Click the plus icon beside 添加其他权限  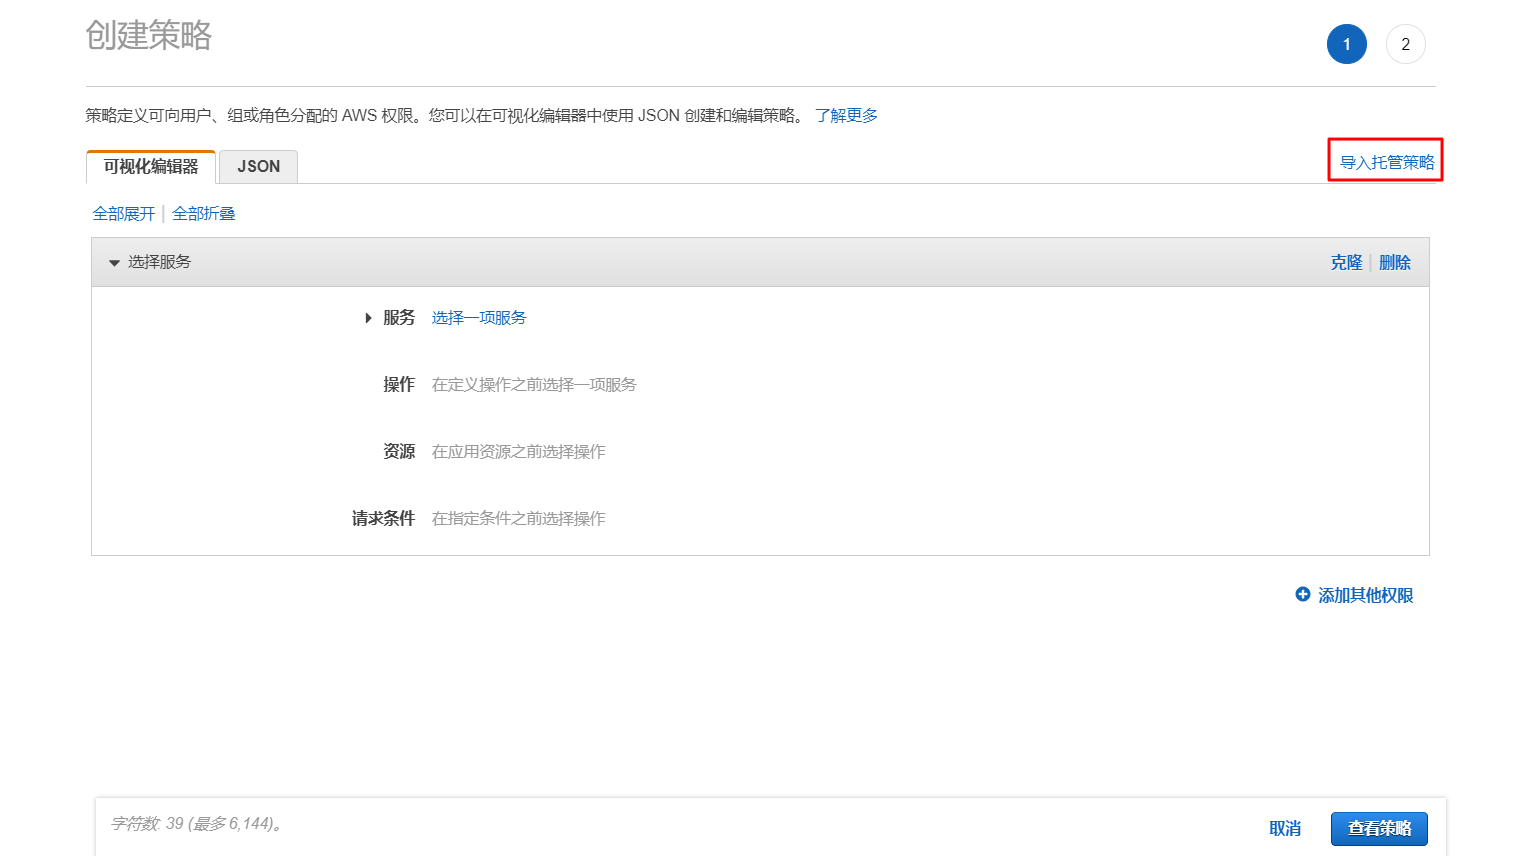point(1302,594)
